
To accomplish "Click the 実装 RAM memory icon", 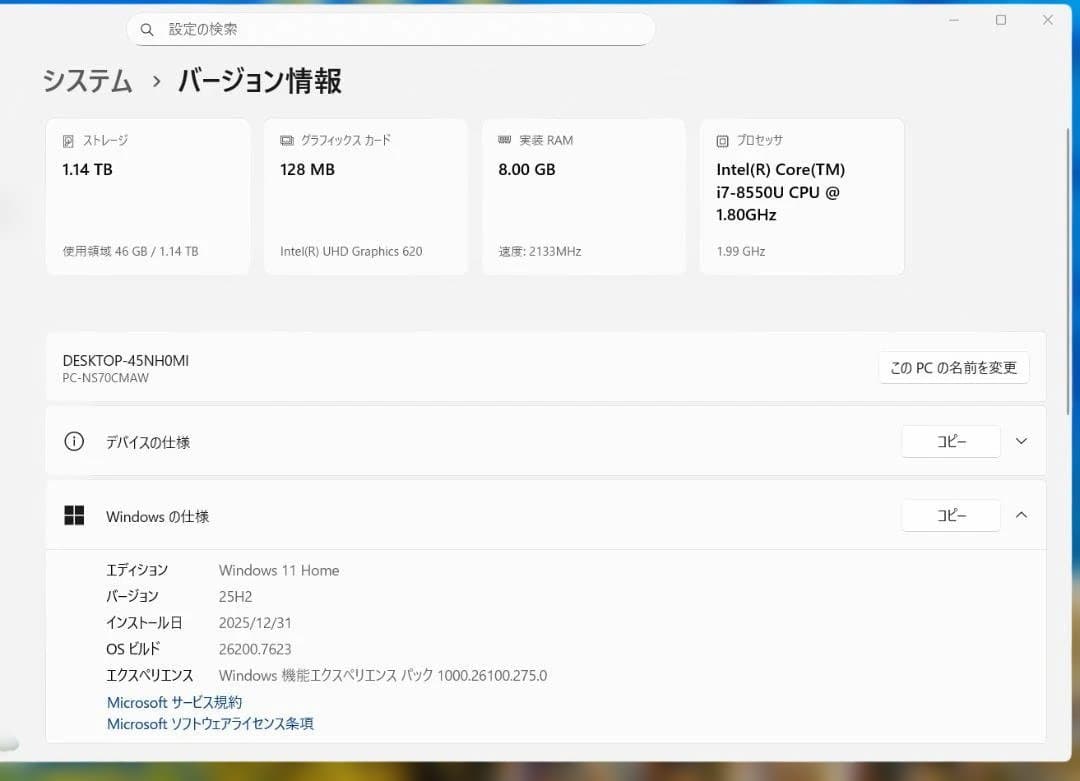I will pyautogui.click(x=504, y=140).
